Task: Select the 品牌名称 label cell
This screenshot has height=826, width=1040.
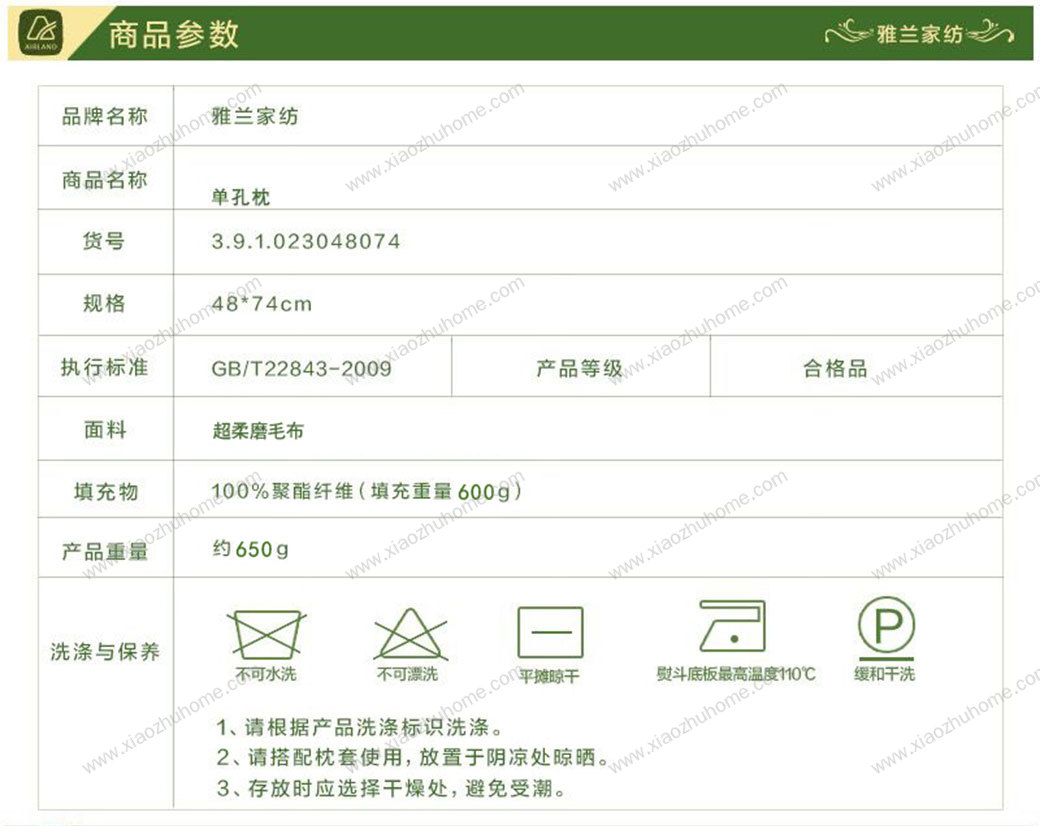Action: tap(105, 116)
